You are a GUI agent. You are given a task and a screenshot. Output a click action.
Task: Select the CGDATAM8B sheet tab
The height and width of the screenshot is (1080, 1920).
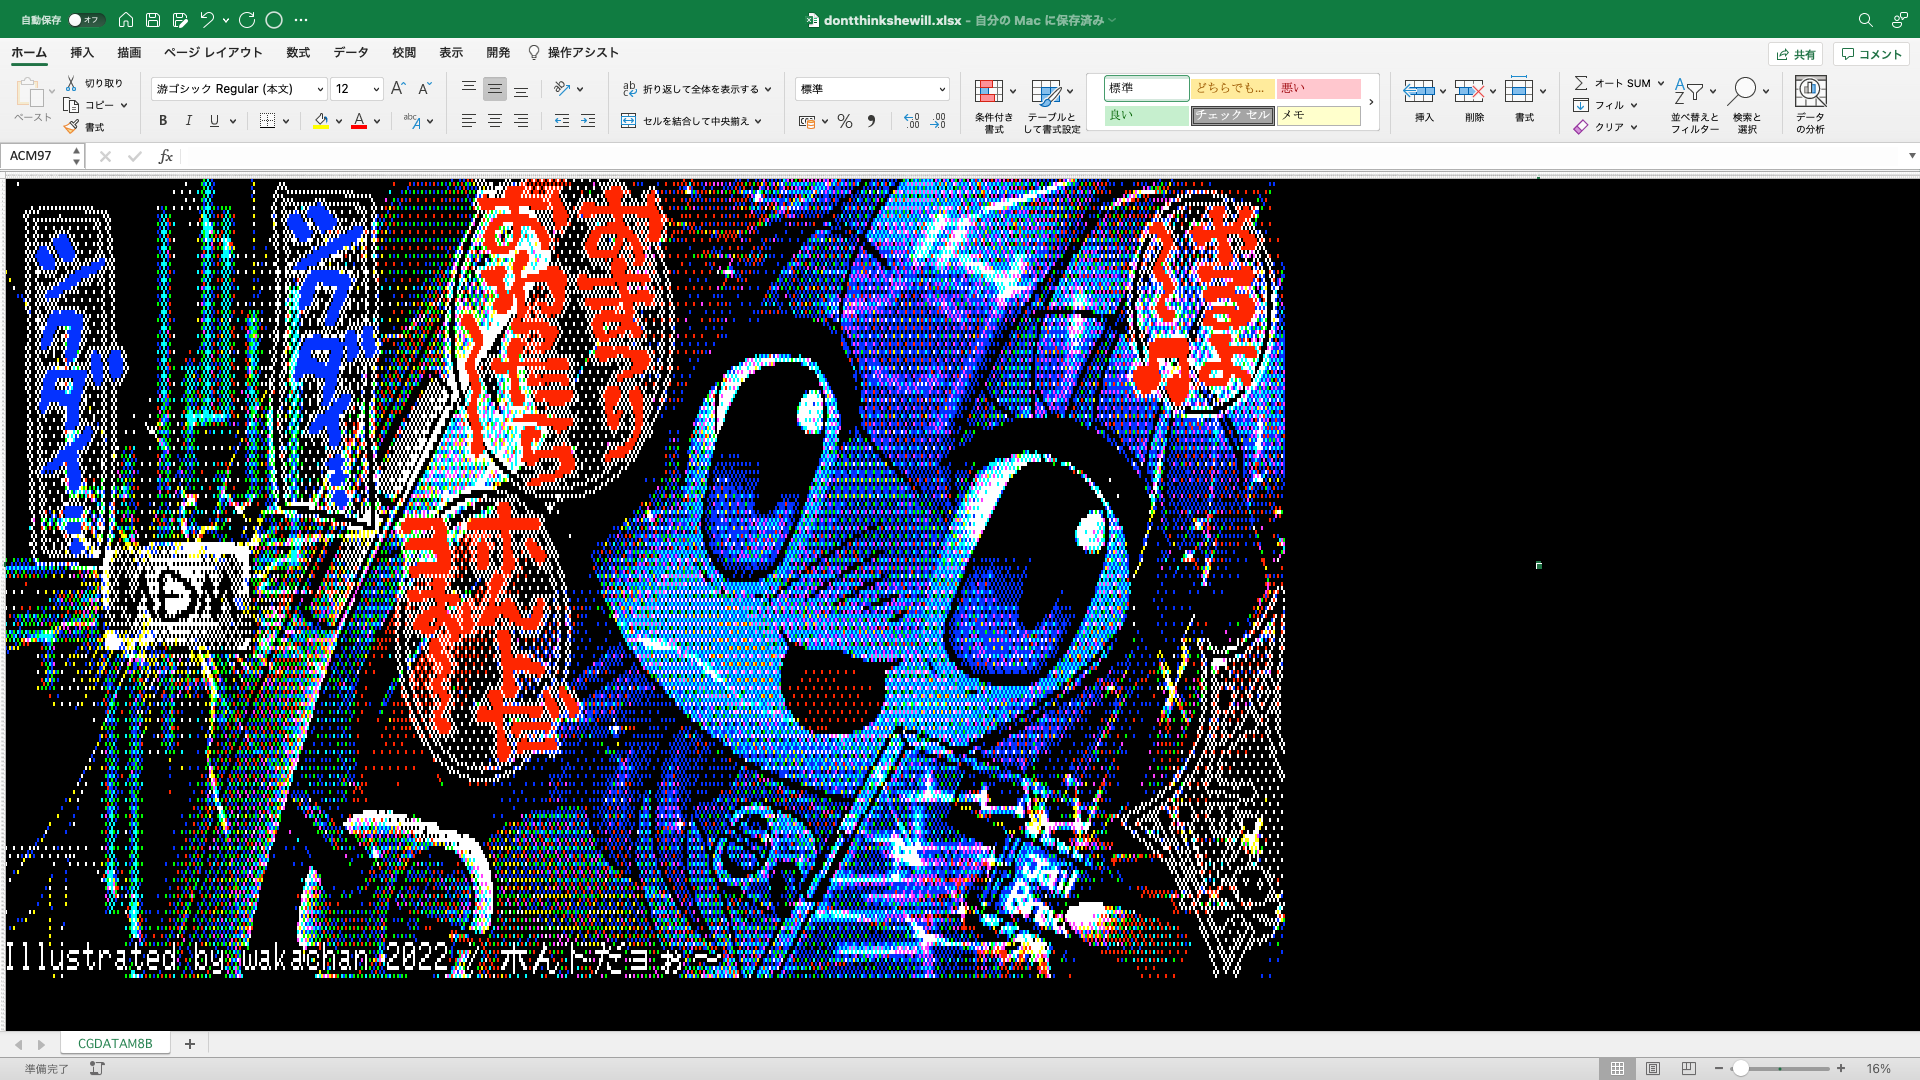[x=115, y=1044]
